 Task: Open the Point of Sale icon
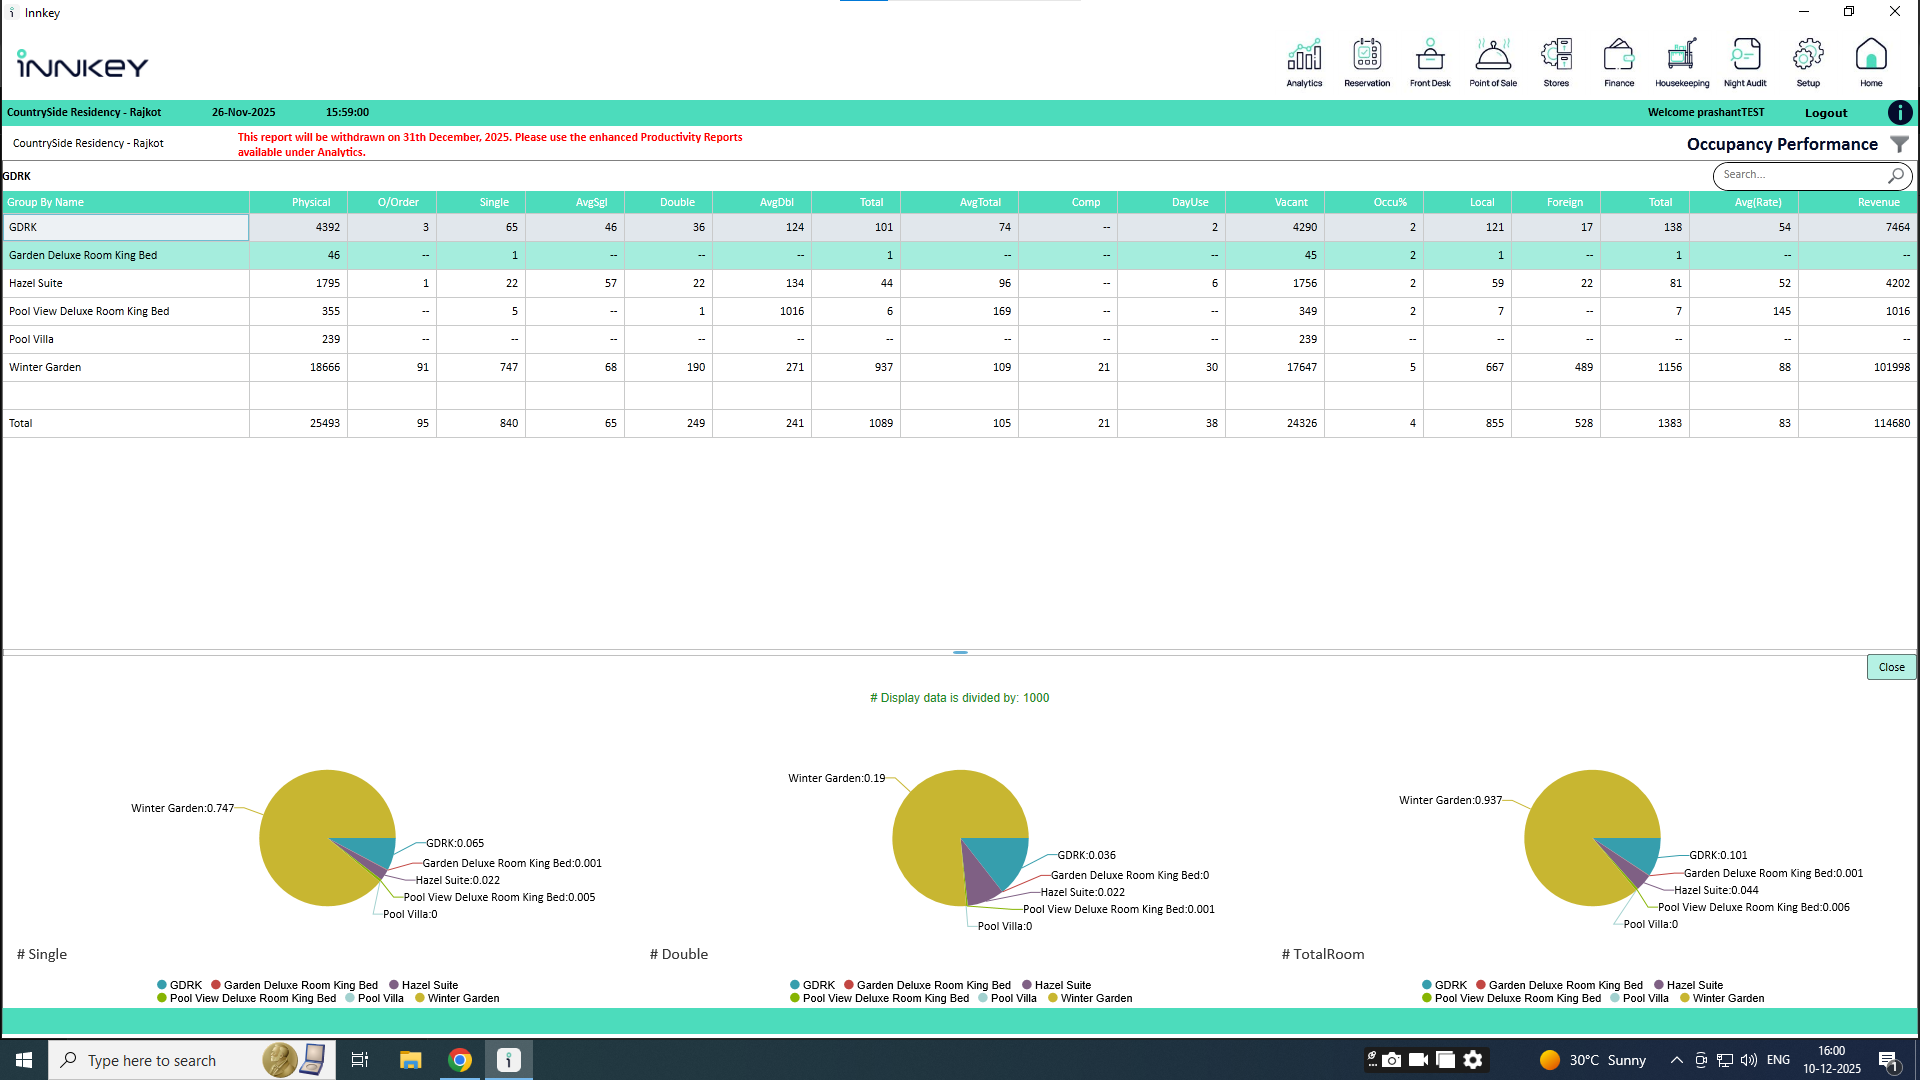click(x=1493, y=62)
